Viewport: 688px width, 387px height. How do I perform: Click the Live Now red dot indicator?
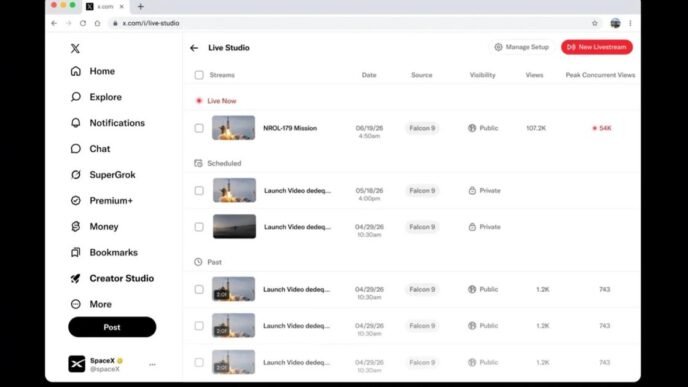199,101
